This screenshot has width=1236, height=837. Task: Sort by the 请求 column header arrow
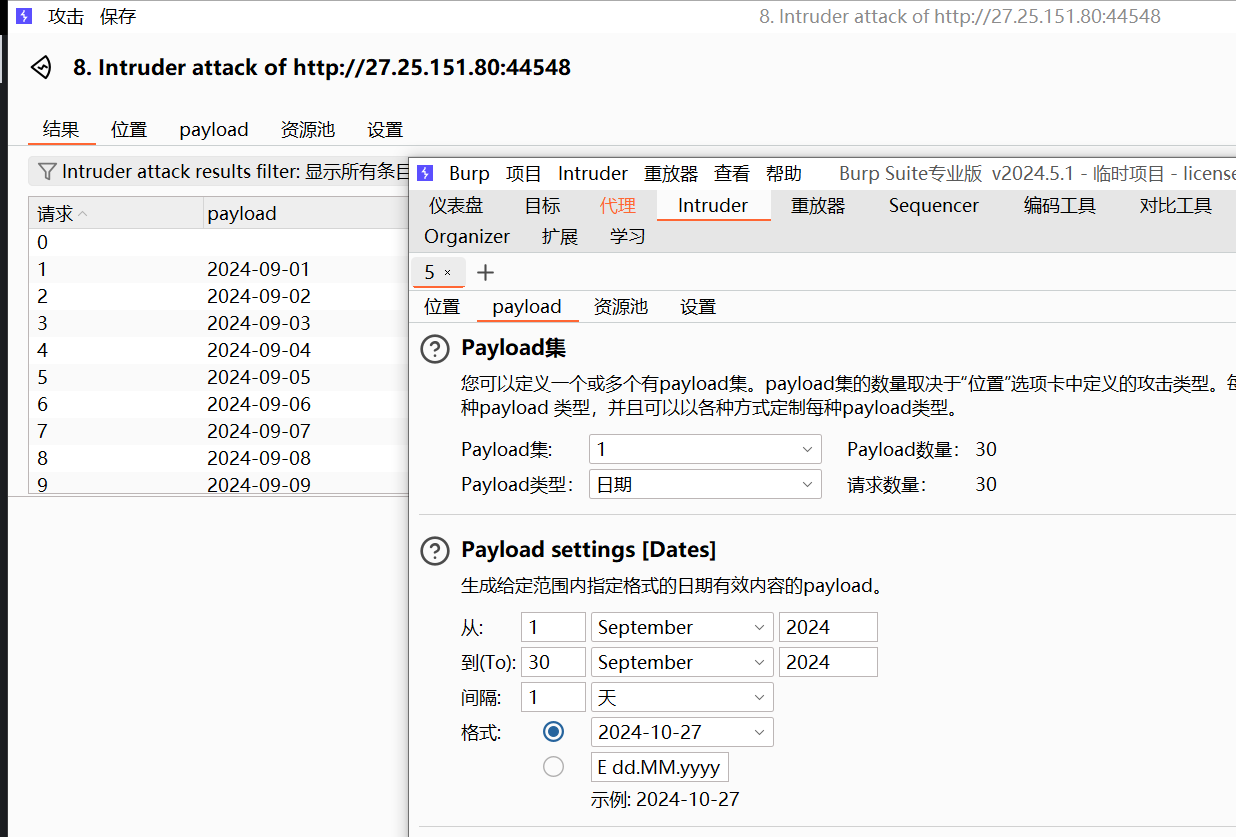pyautogui.click(x=83, y=214)
